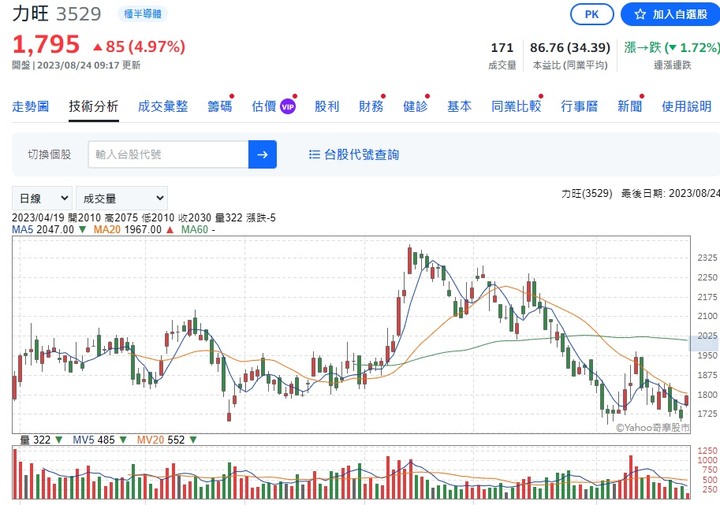
Task: Type in the 輸入台股代號 search field
Action: coord(166,154)
